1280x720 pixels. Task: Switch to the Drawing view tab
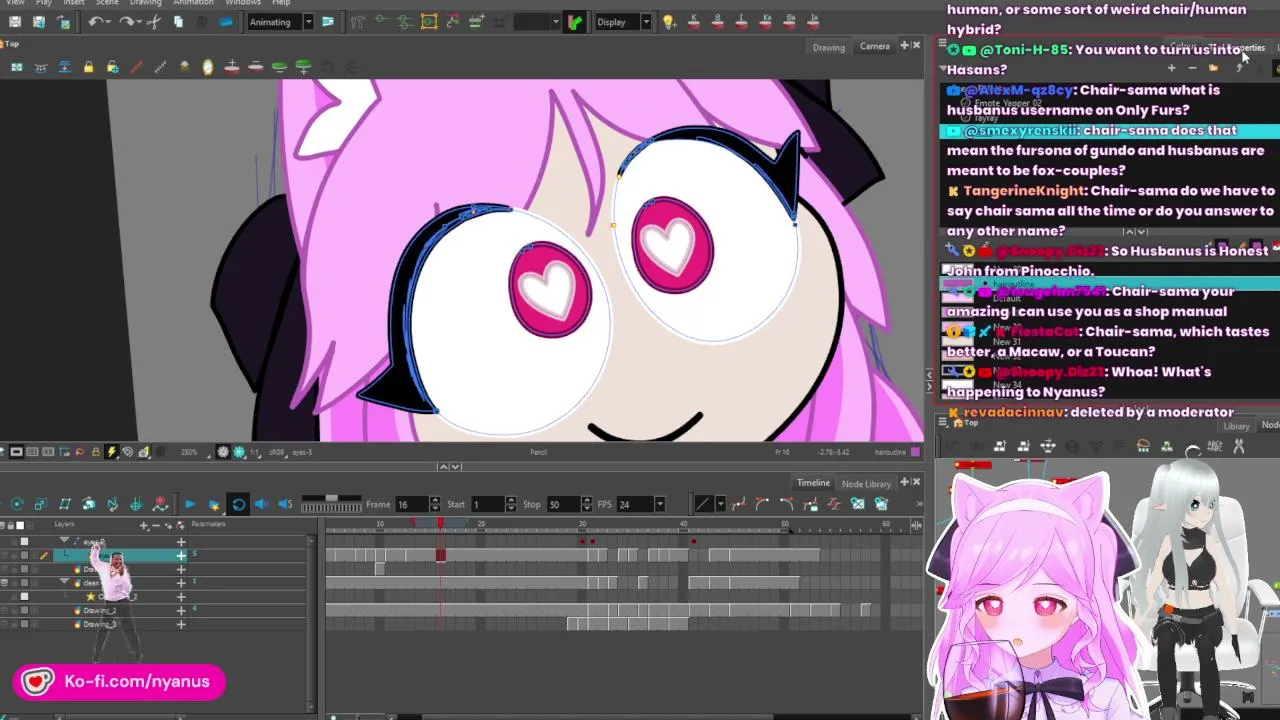828,47
